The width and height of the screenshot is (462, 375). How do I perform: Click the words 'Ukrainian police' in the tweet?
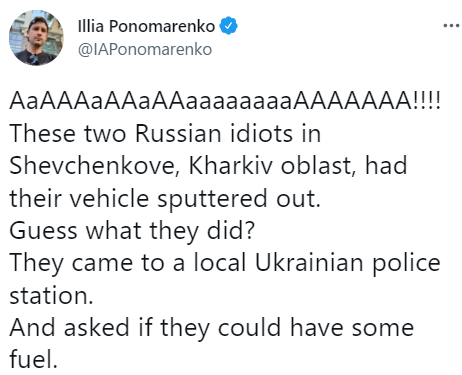[x=348, y=263]
